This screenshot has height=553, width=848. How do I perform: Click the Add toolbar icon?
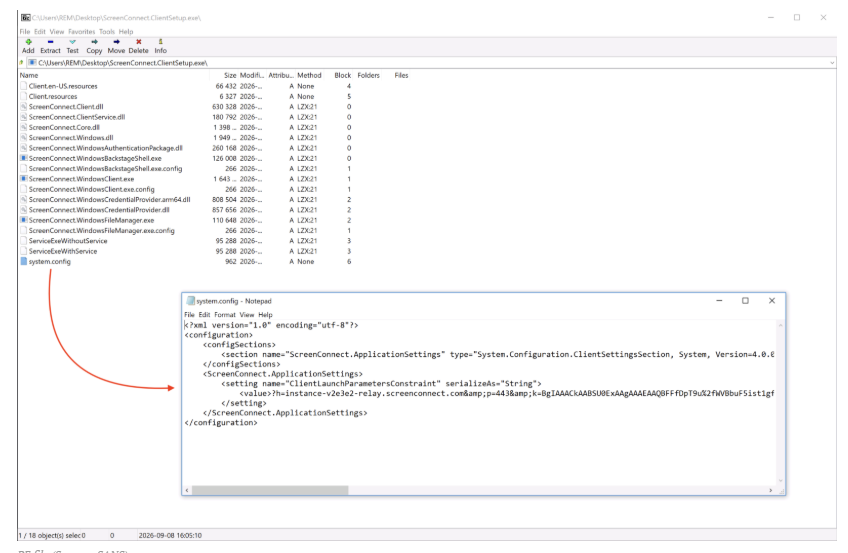[28, 42]
